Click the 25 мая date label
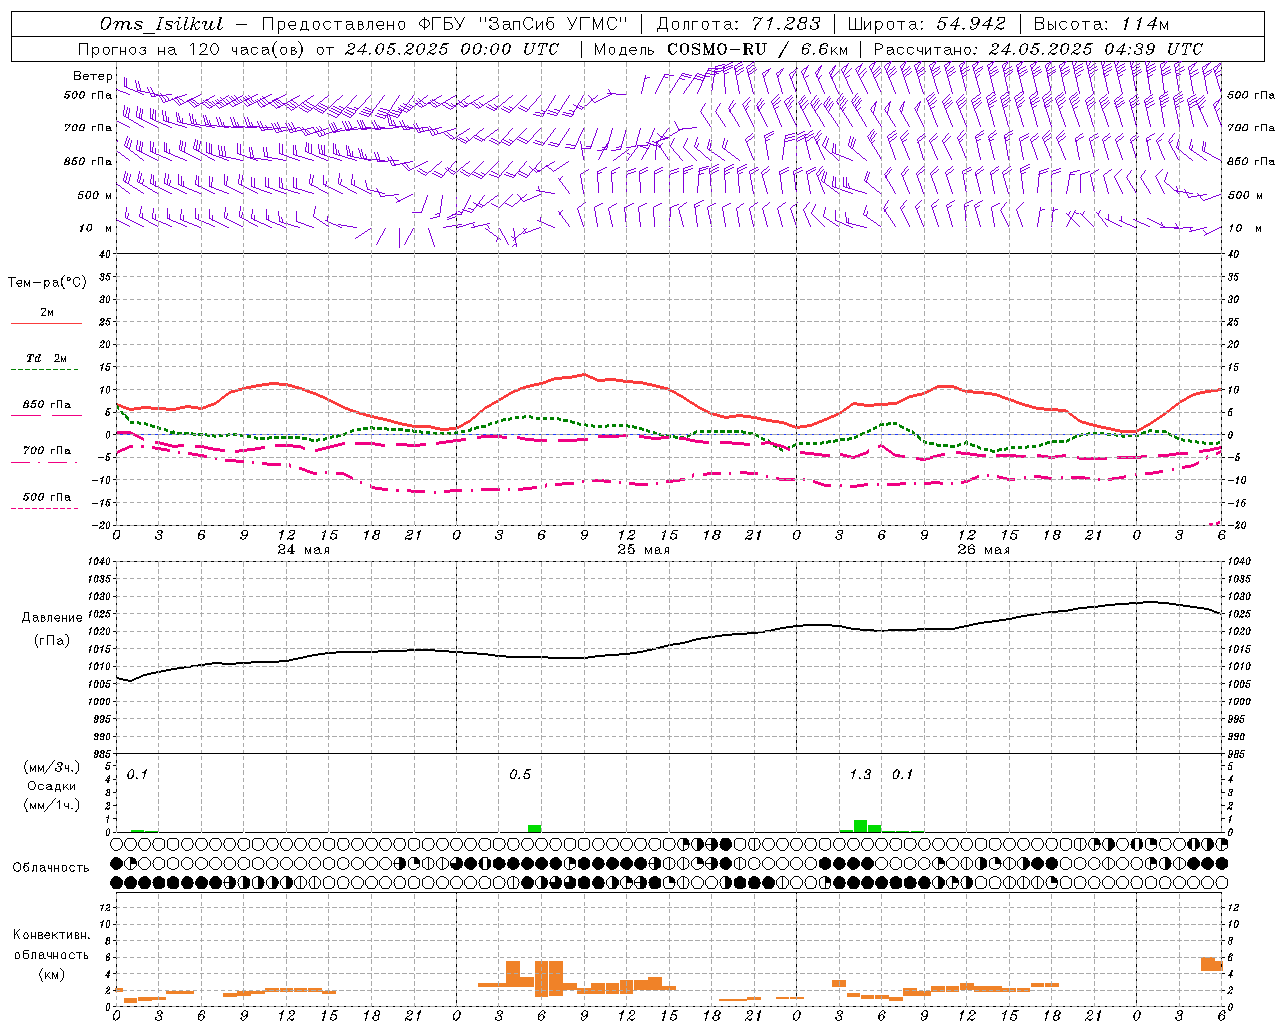The width and height of the screenshot is (1280, 1024). point(643,550)
